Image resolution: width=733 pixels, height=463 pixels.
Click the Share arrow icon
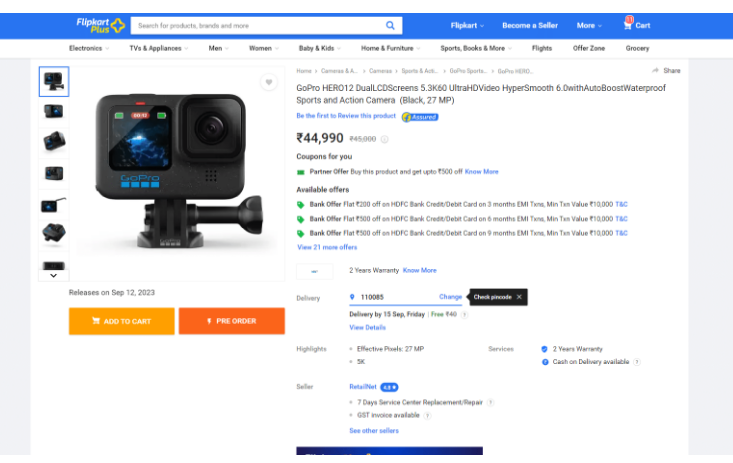click(655, 71)
